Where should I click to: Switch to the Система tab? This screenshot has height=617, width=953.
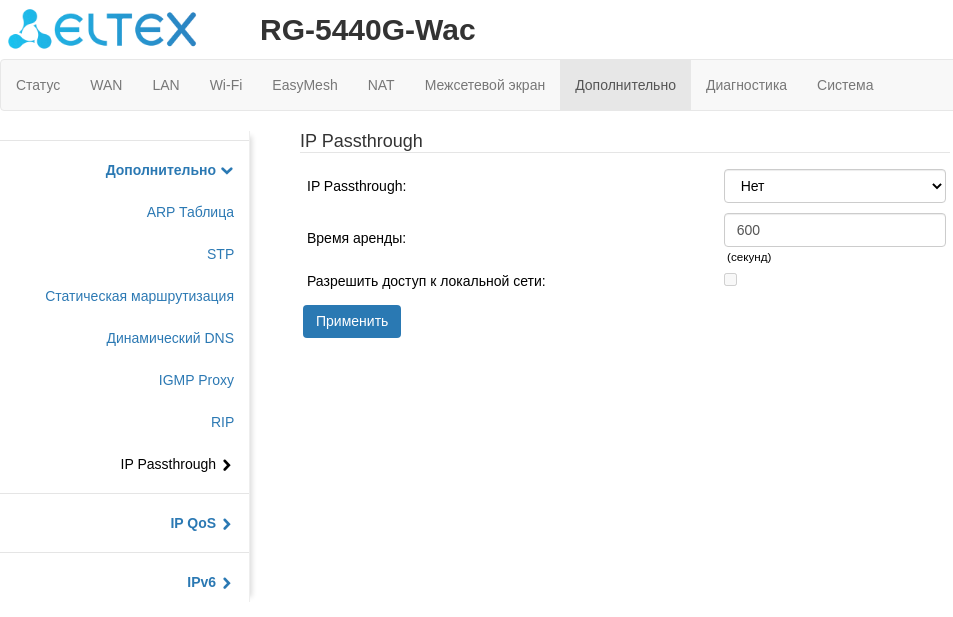(845, 85)
